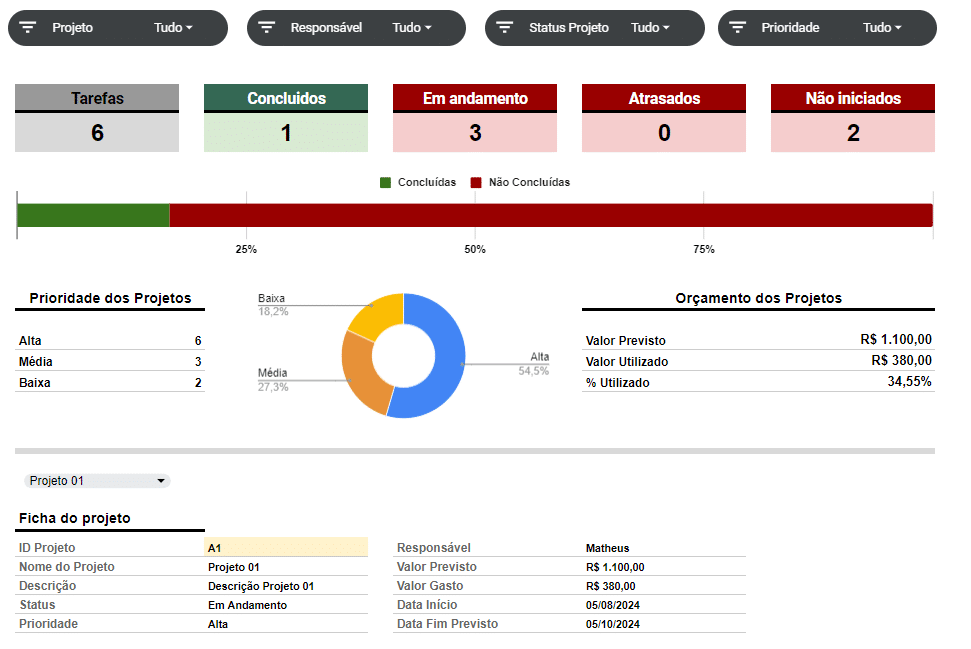
Task: Click the Responsável value Matheus
Action: tap(607, 548)
